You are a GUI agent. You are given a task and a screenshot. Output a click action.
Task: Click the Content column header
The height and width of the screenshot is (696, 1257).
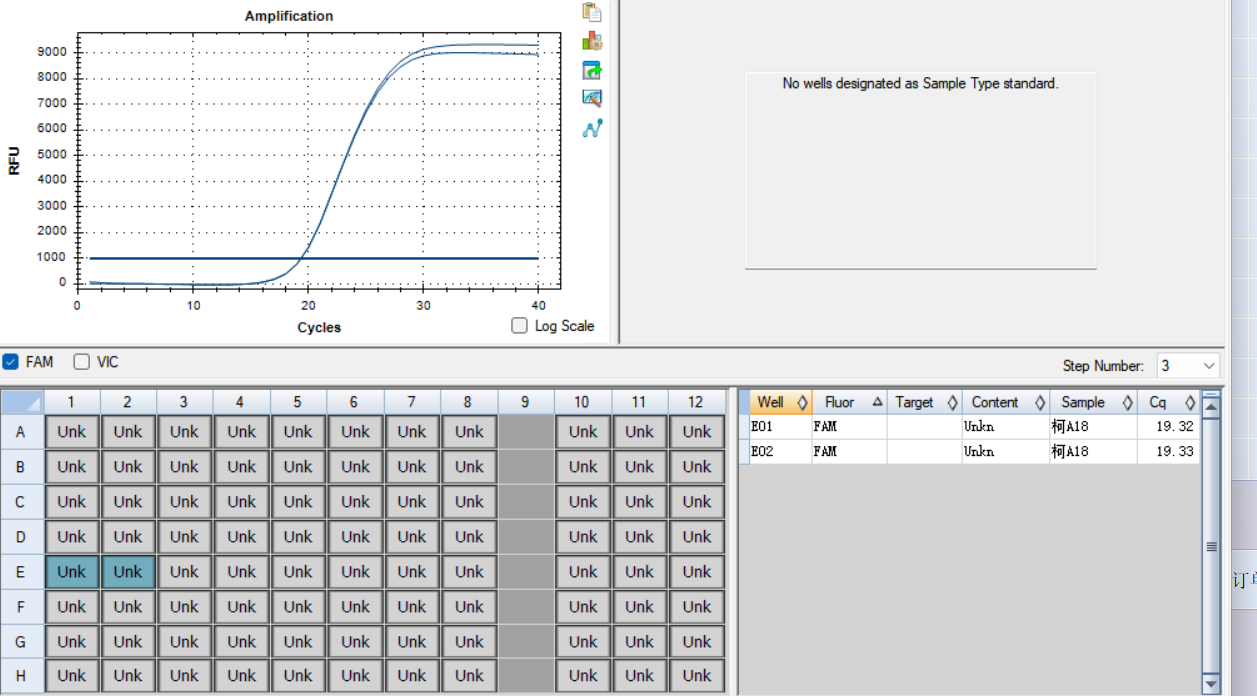1006,402
